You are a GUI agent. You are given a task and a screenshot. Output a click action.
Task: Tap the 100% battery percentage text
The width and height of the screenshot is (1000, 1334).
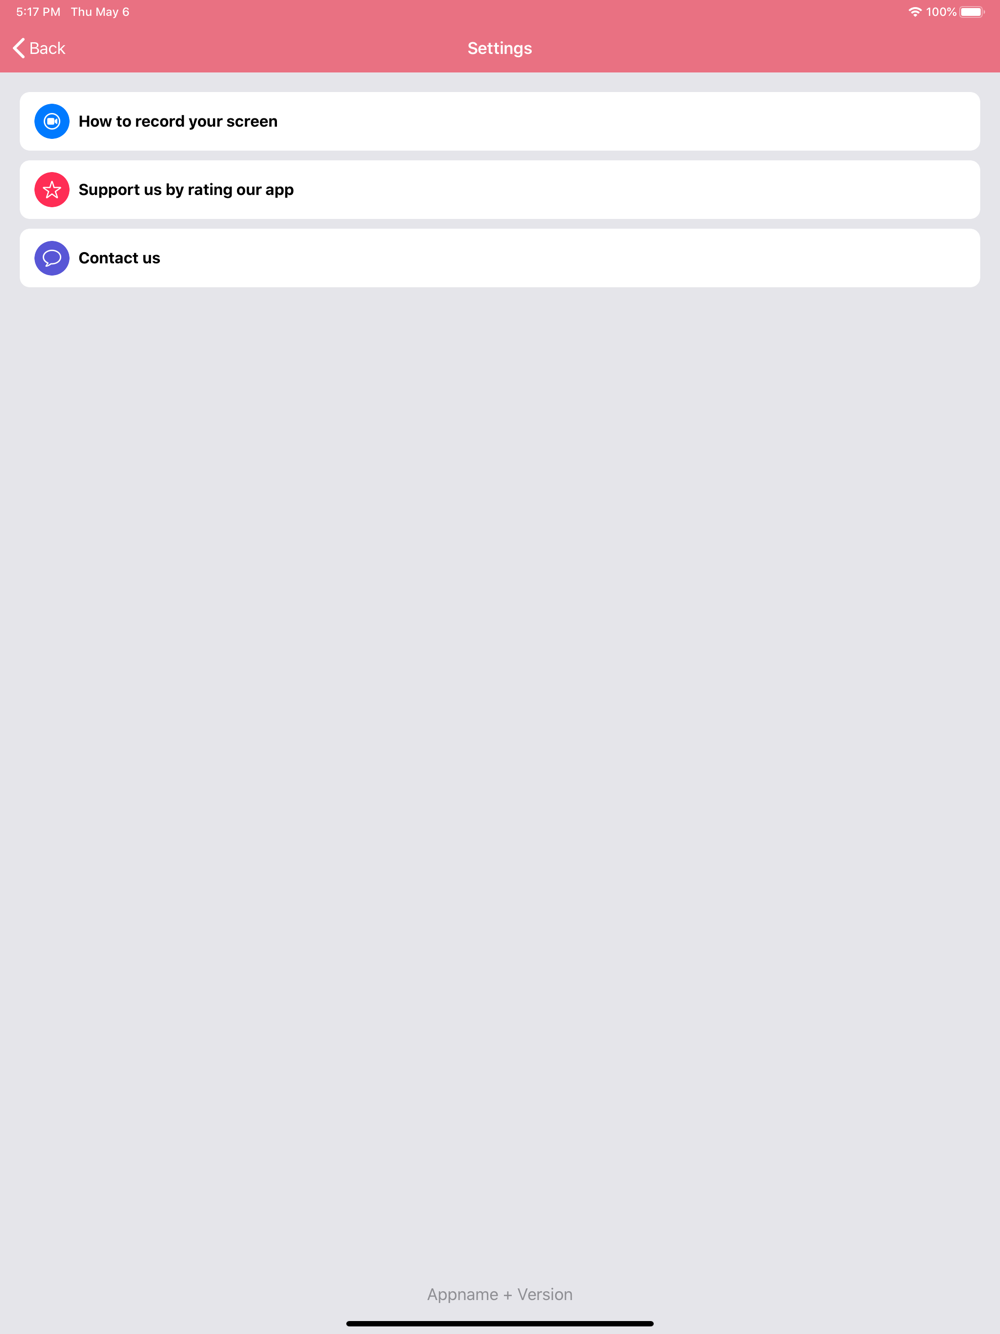941,12
